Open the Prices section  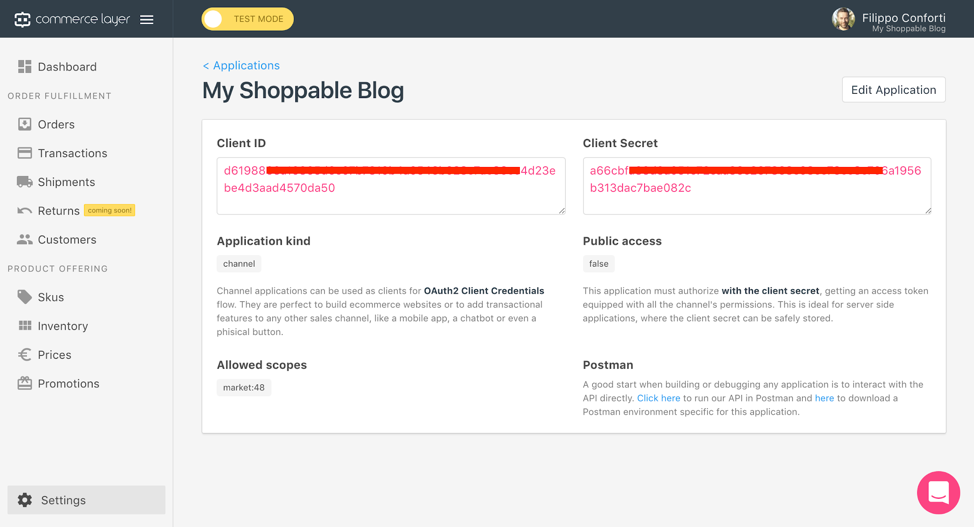[x=55, y=354]
